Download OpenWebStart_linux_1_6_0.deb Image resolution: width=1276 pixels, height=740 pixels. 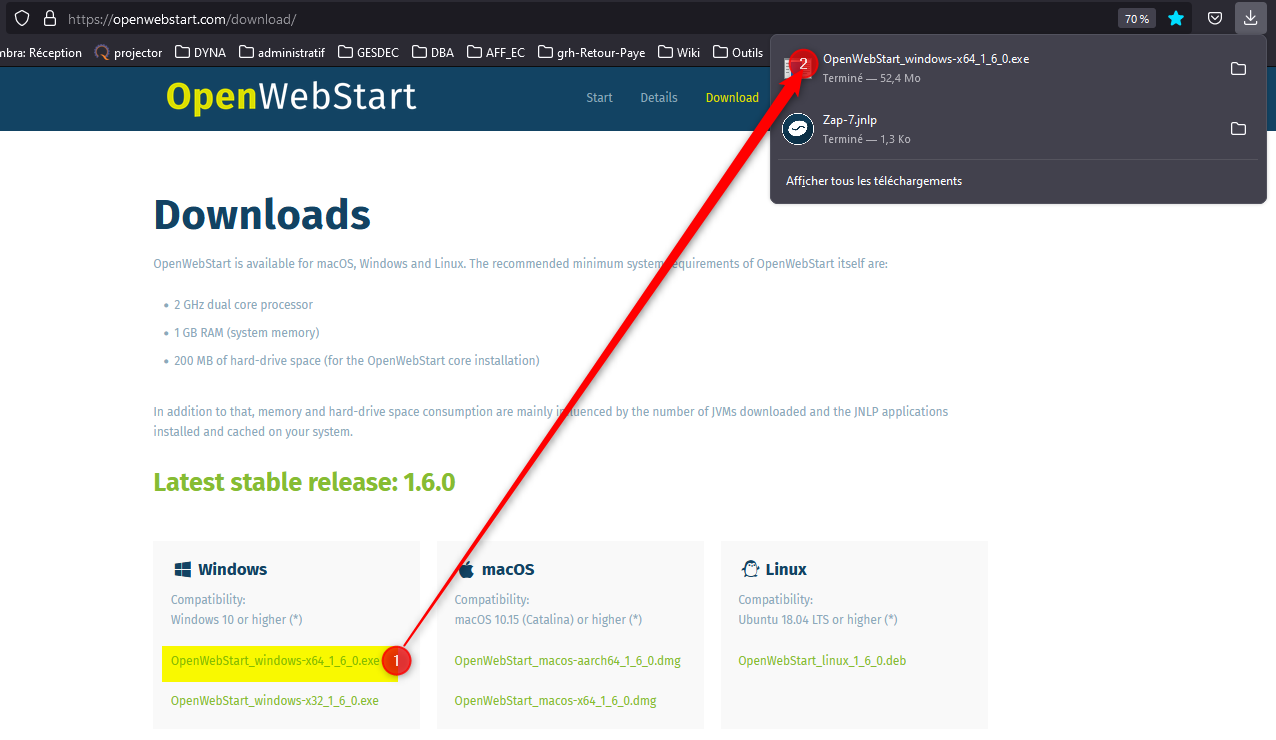coord(821,660)
